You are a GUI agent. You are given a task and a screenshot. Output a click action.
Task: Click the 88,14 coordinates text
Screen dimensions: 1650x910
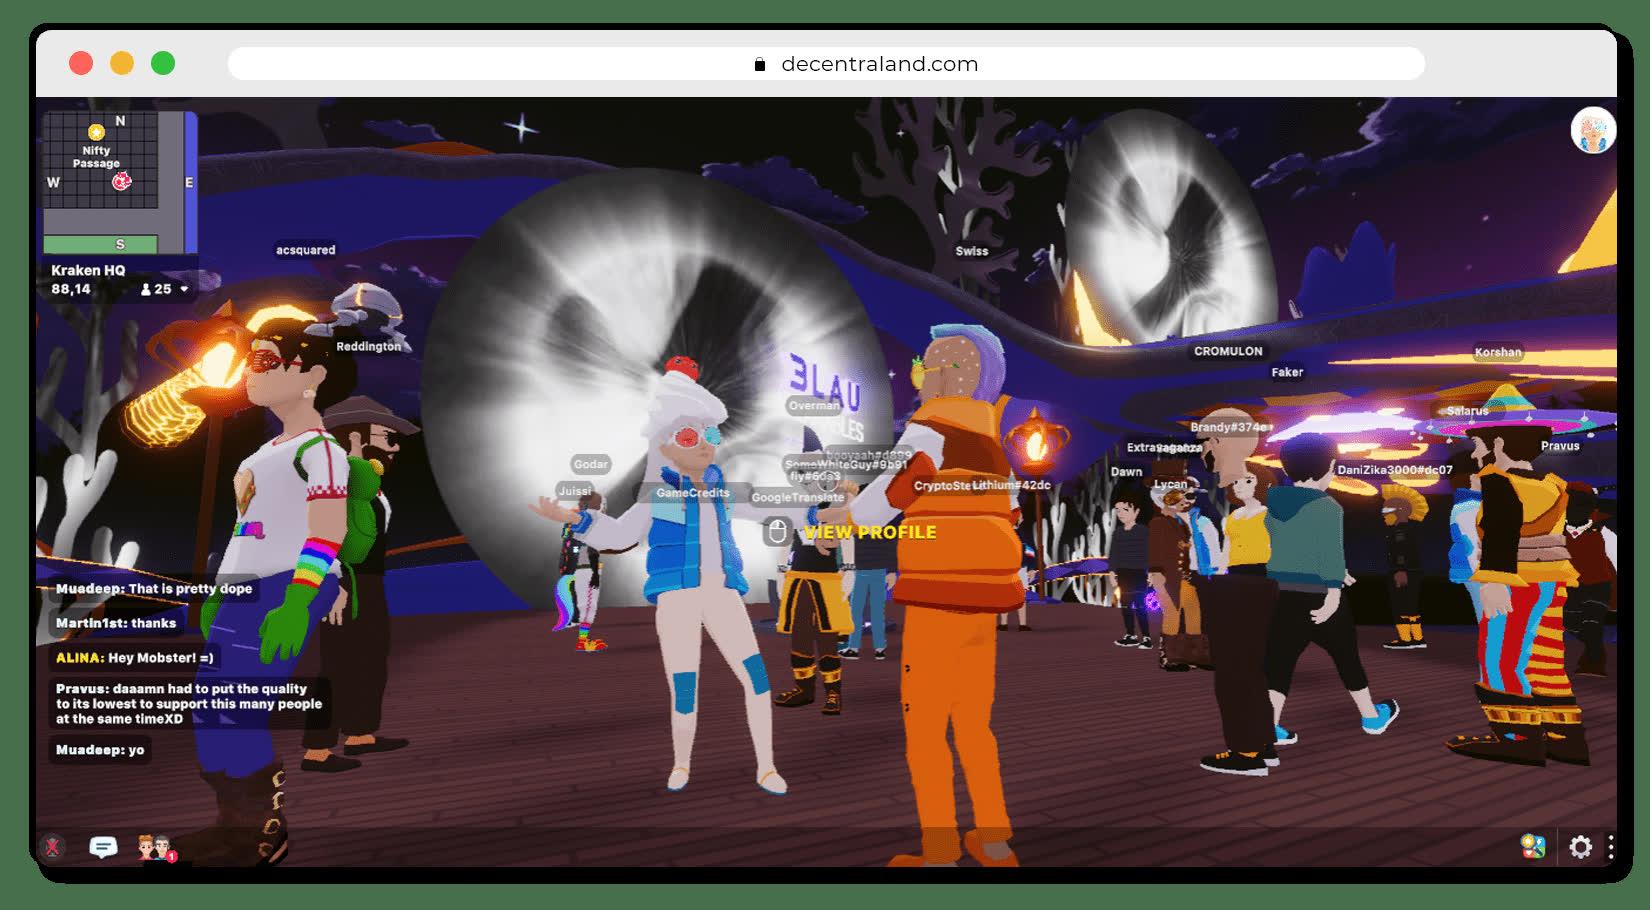tap(71, 289)
